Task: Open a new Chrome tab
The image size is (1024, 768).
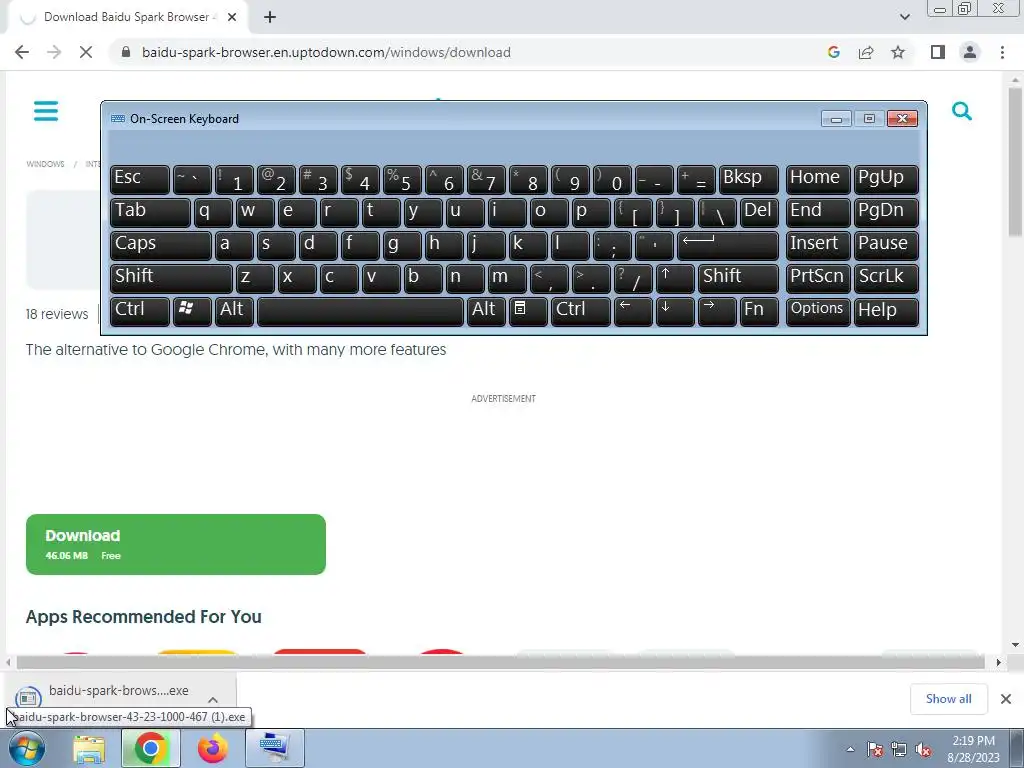Action: tap(270, 17)
